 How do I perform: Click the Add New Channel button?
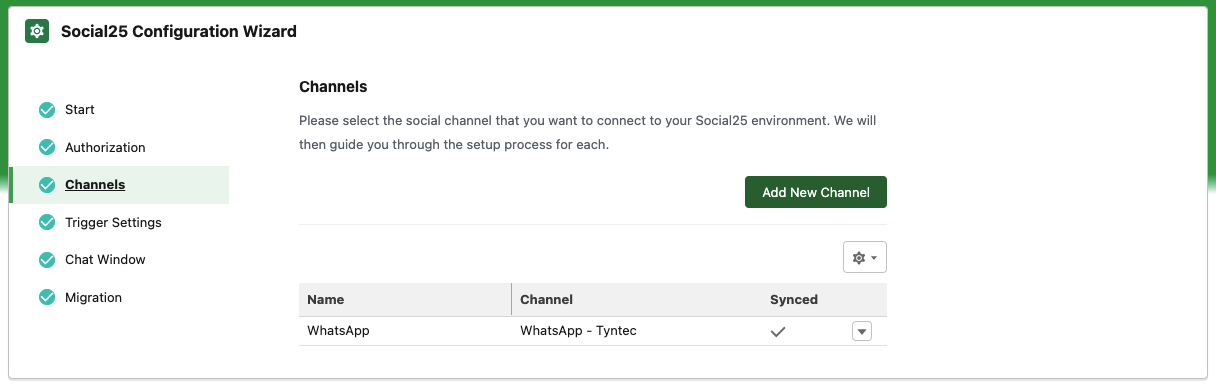(x=816, y=192)
